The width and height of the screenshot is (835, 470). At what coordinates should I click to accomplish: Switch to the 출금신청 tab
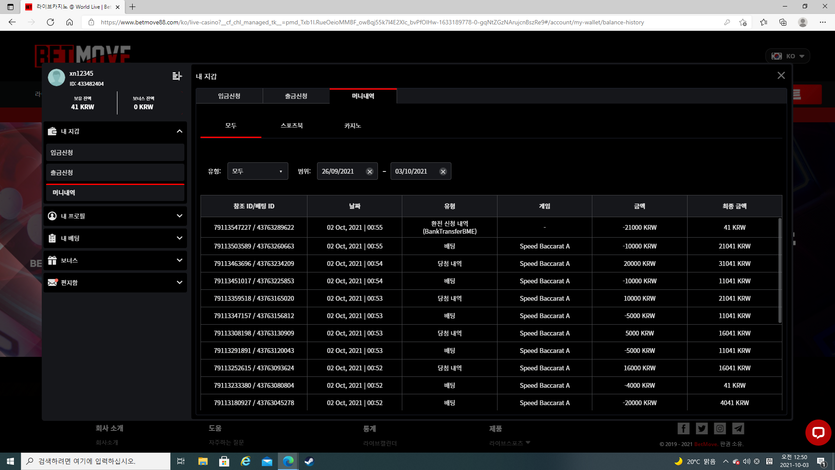click(x=296, y=96)
